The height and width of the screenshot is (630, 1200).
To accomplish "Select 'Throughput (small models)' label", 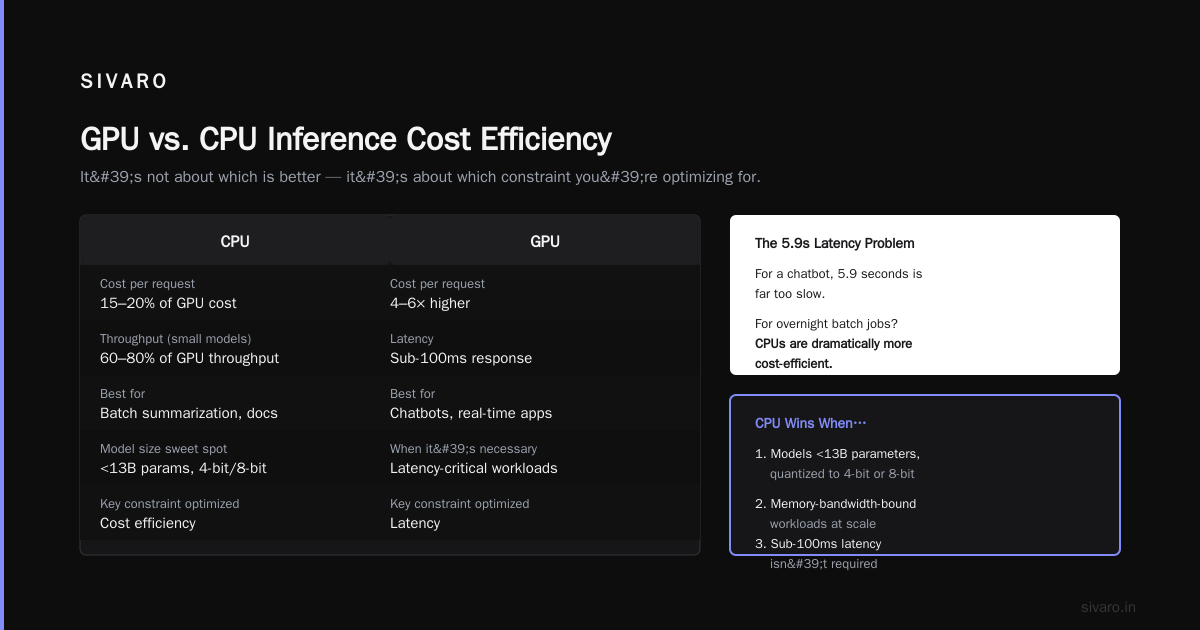I will point(175,339).
